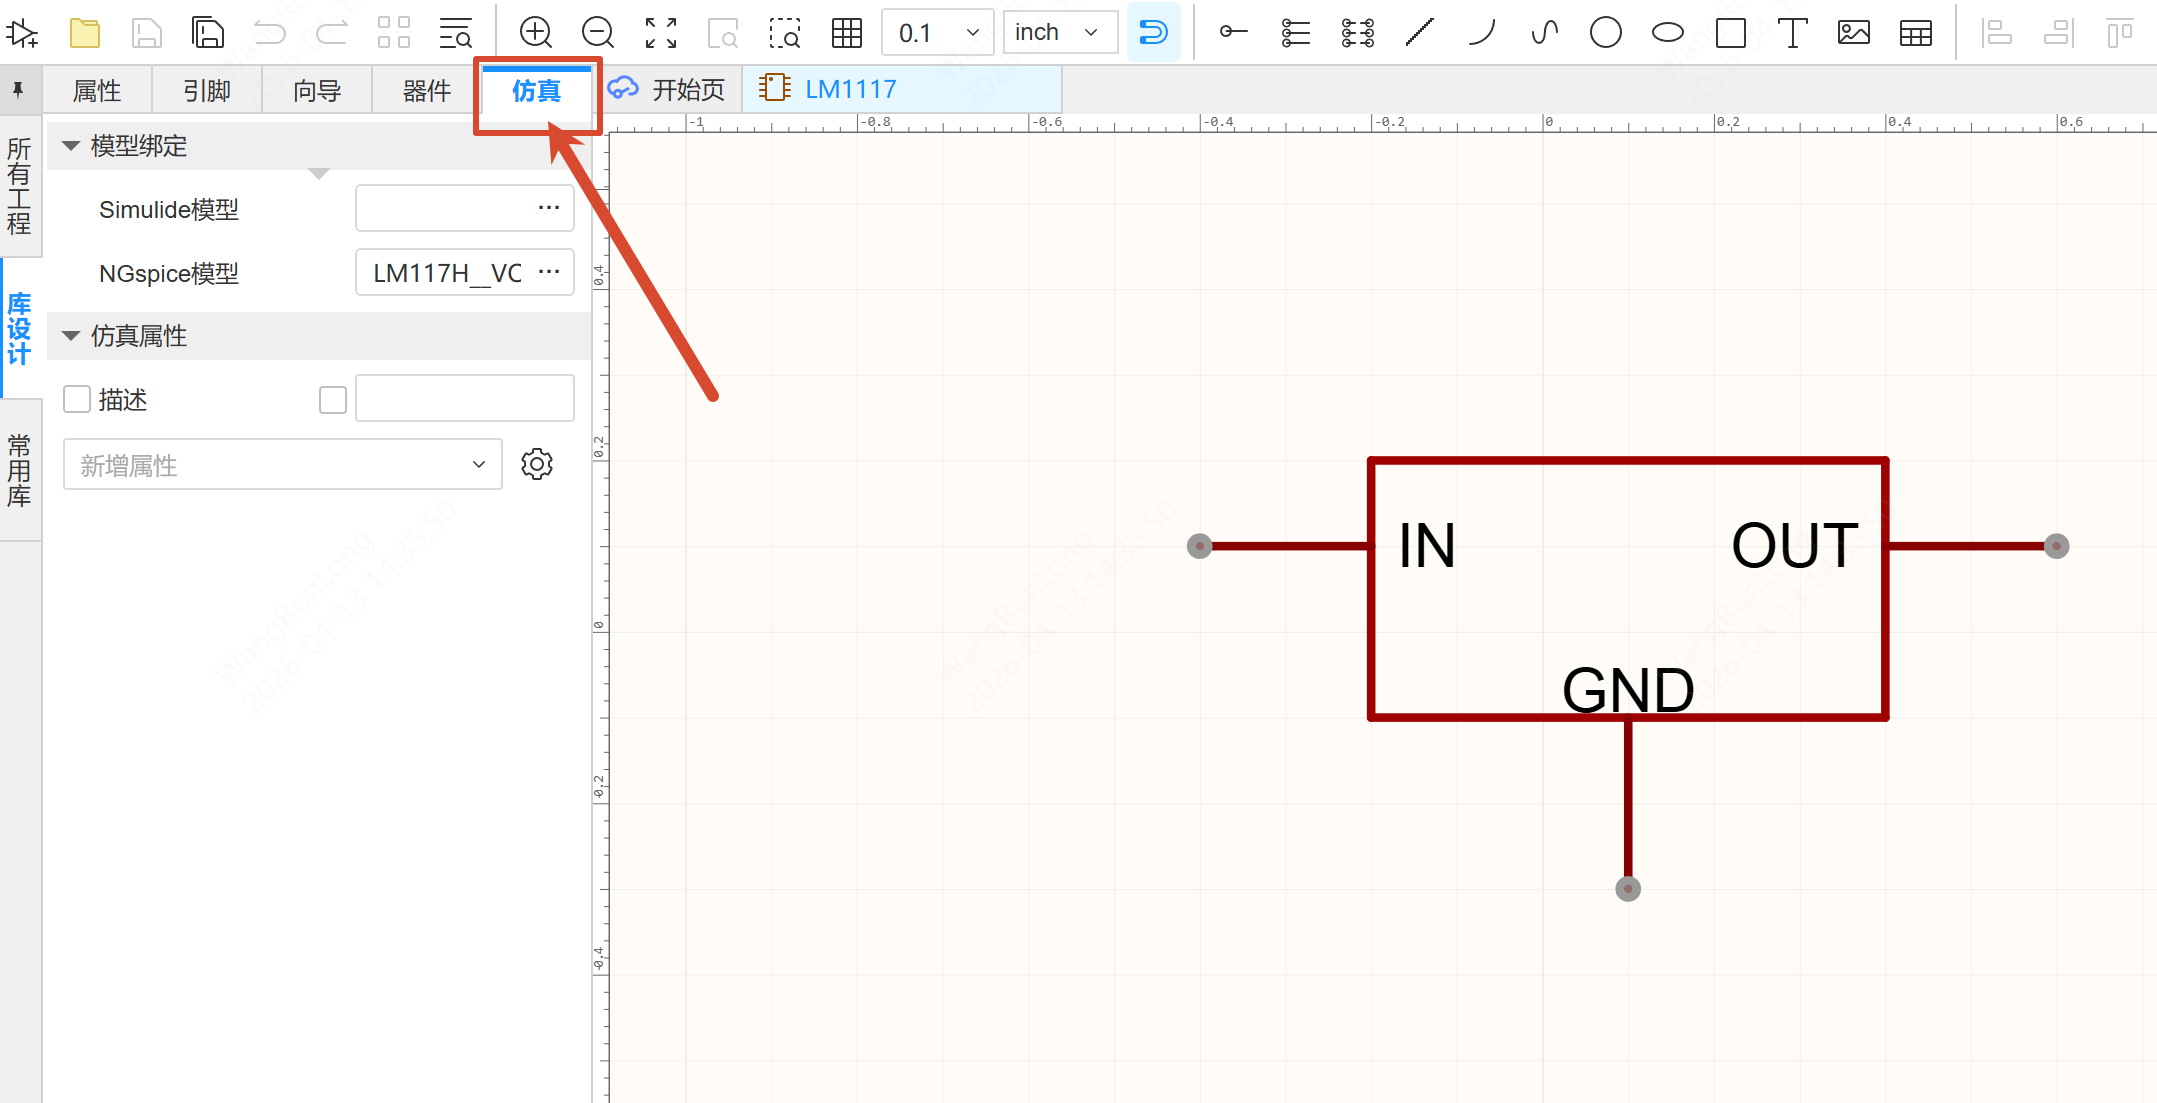Select the fit-to-screen icon
2157x1103 pixels.
coord(660,33)
